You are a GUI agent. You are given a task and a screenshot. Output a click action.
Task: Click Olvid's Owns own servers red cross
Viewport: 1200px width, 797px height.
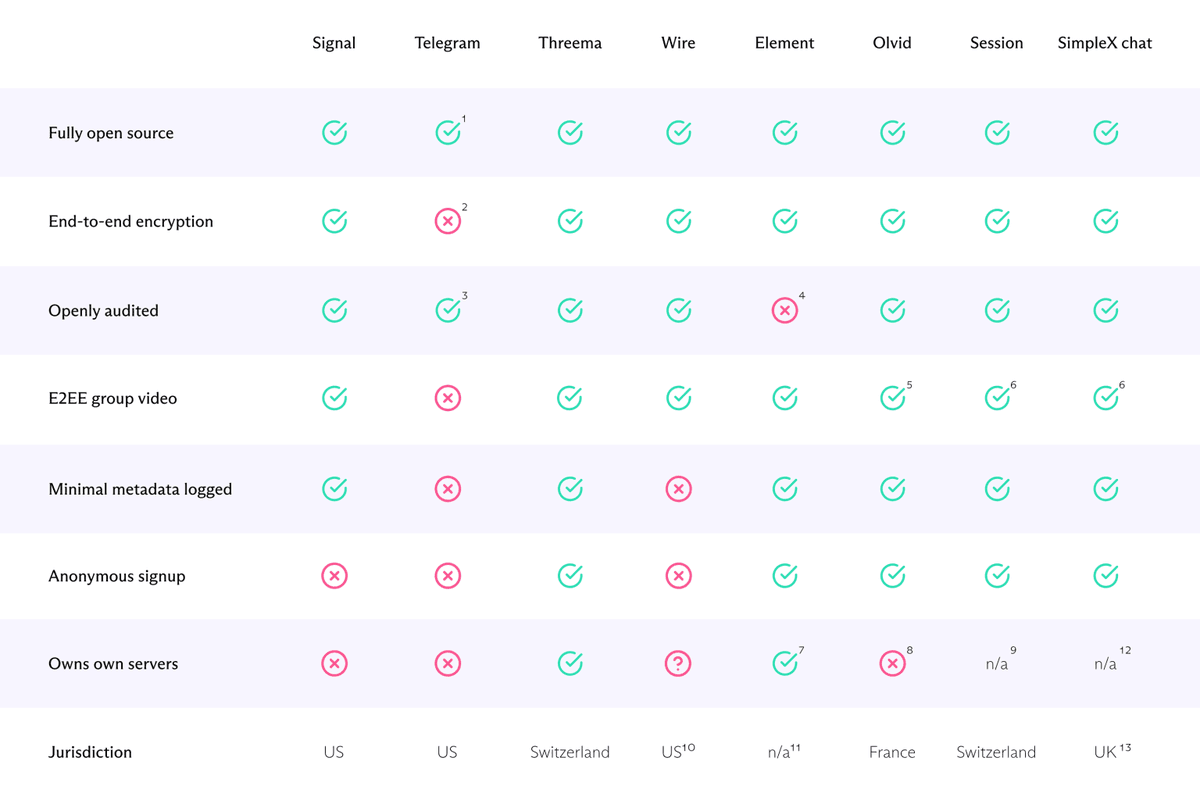pos(892,664)
